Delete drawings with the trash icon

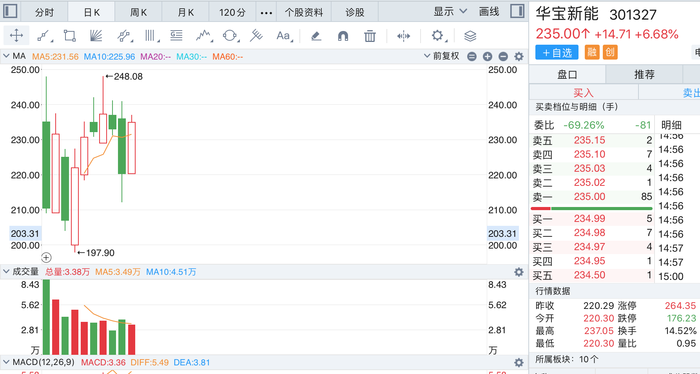[370, 36]
